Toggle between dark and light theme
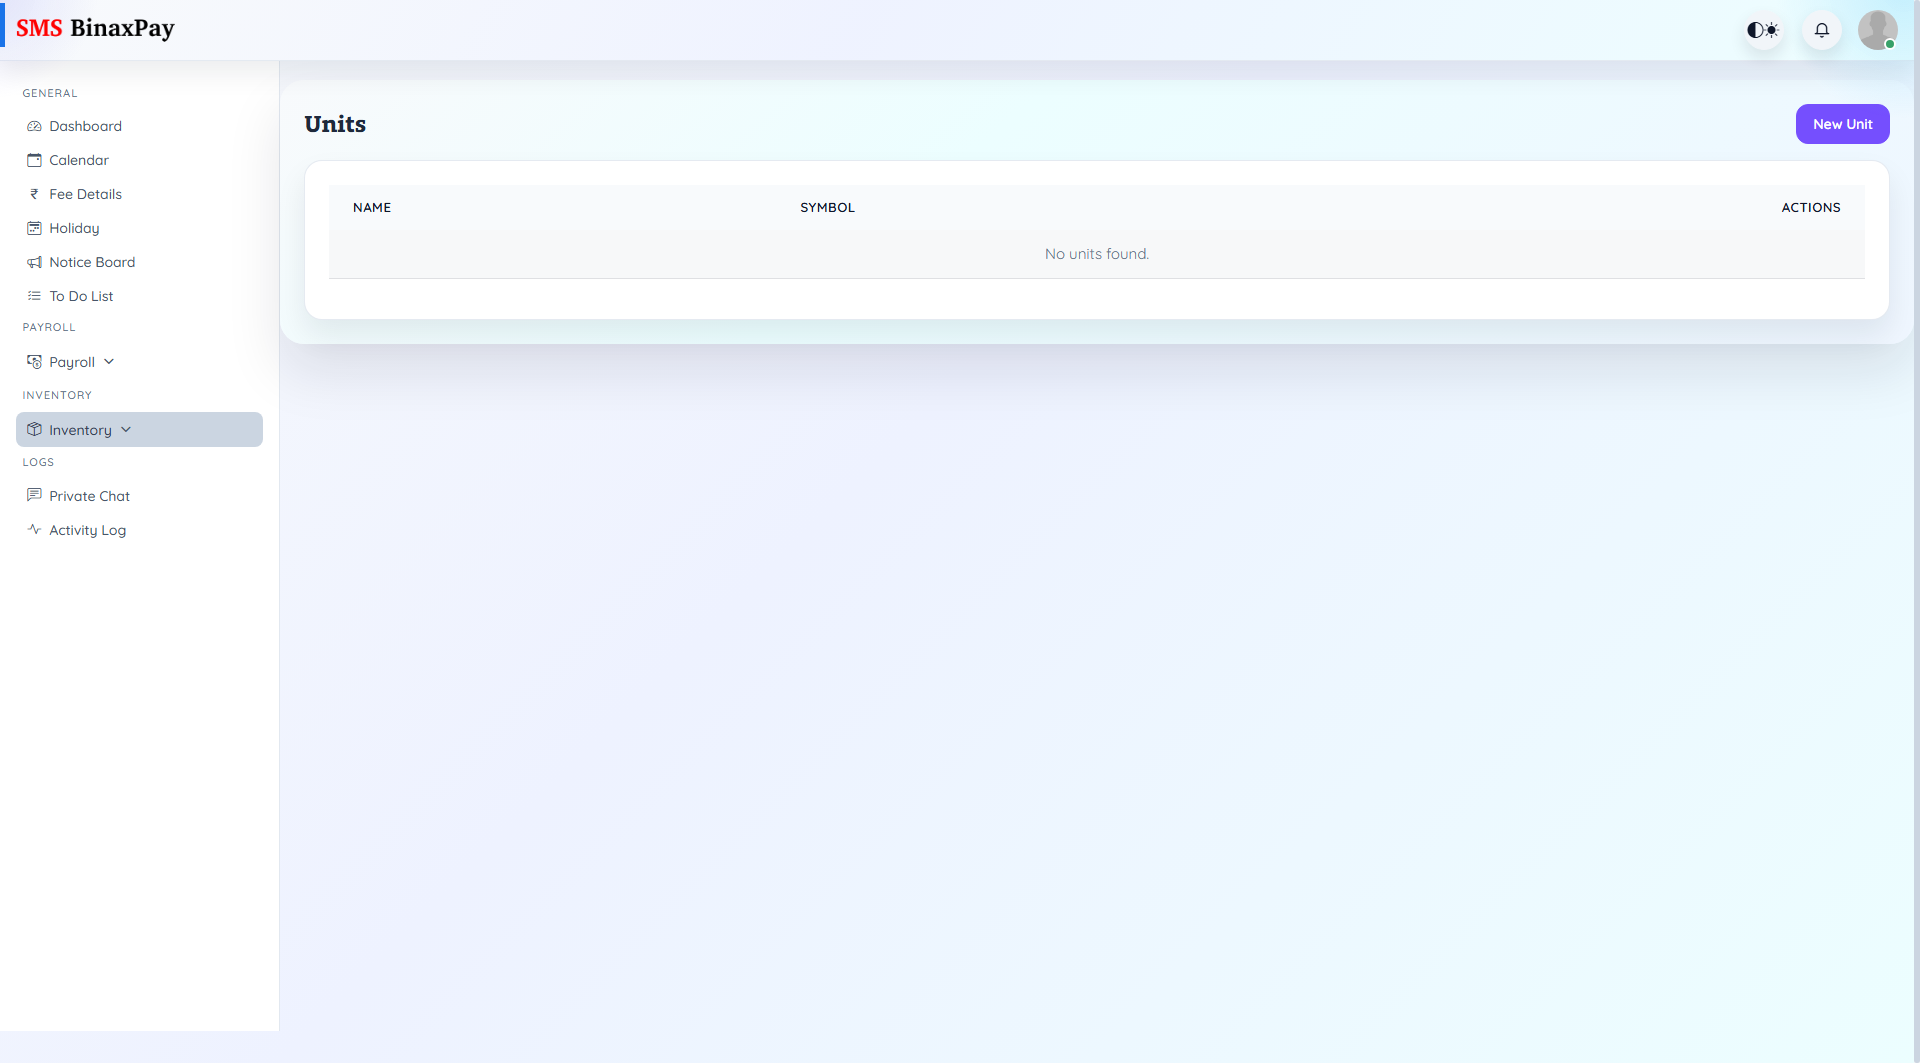The width and height of the screenshot is (1920, 1063). [1762, 30]
